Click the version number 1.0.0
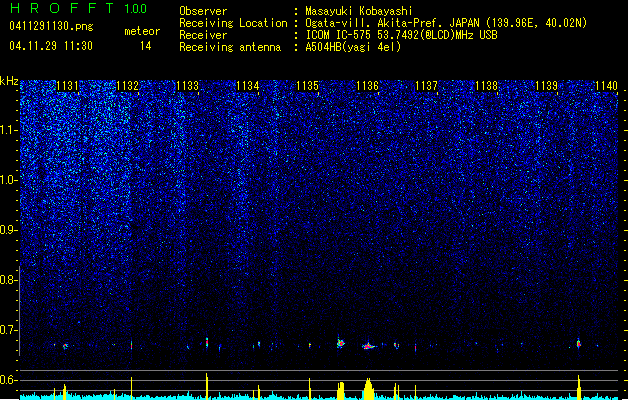This screenshot has height=400, width=629. (136, 9)
